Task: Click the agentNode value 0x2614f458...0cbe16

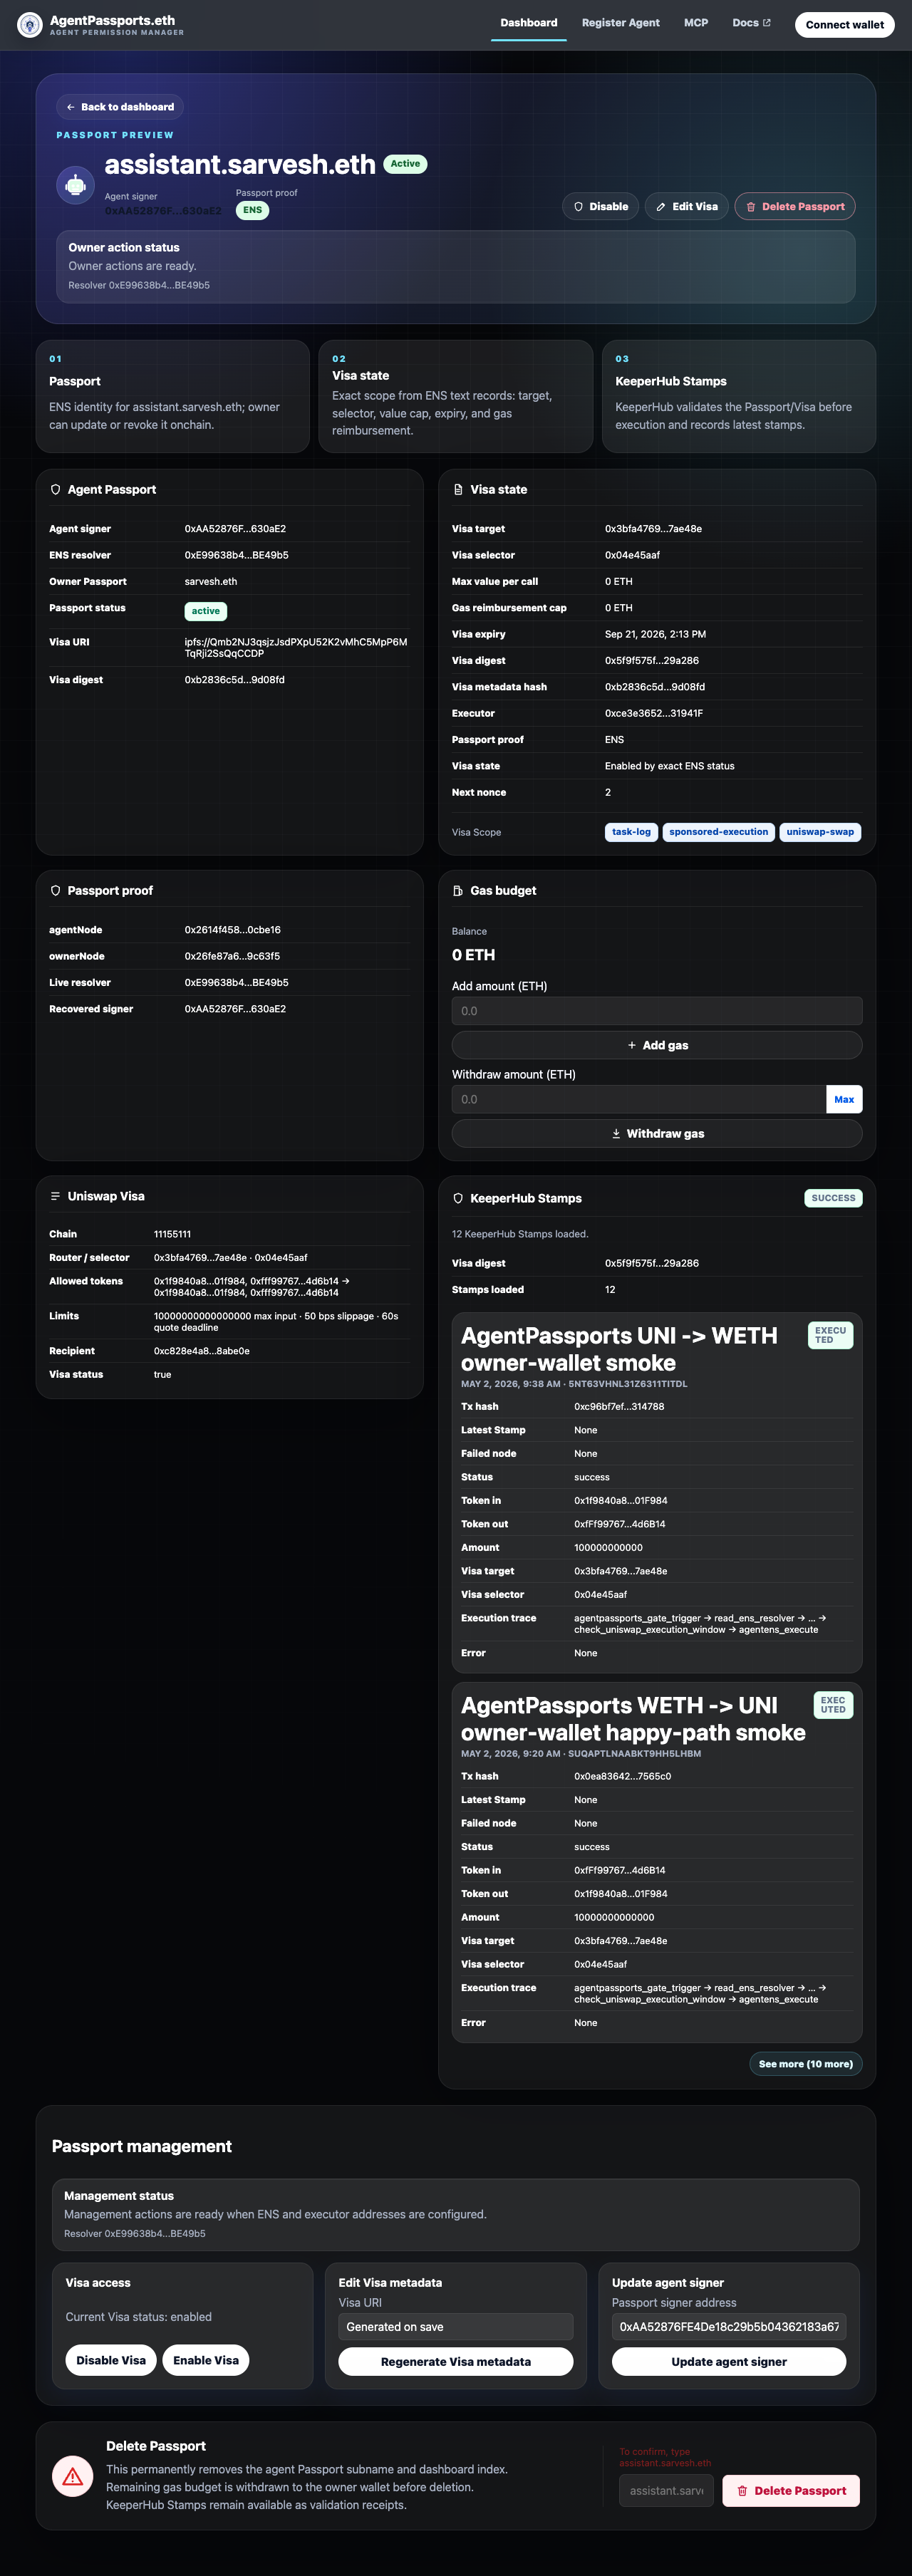Action: pyautogui.click(x=233, y=930)
